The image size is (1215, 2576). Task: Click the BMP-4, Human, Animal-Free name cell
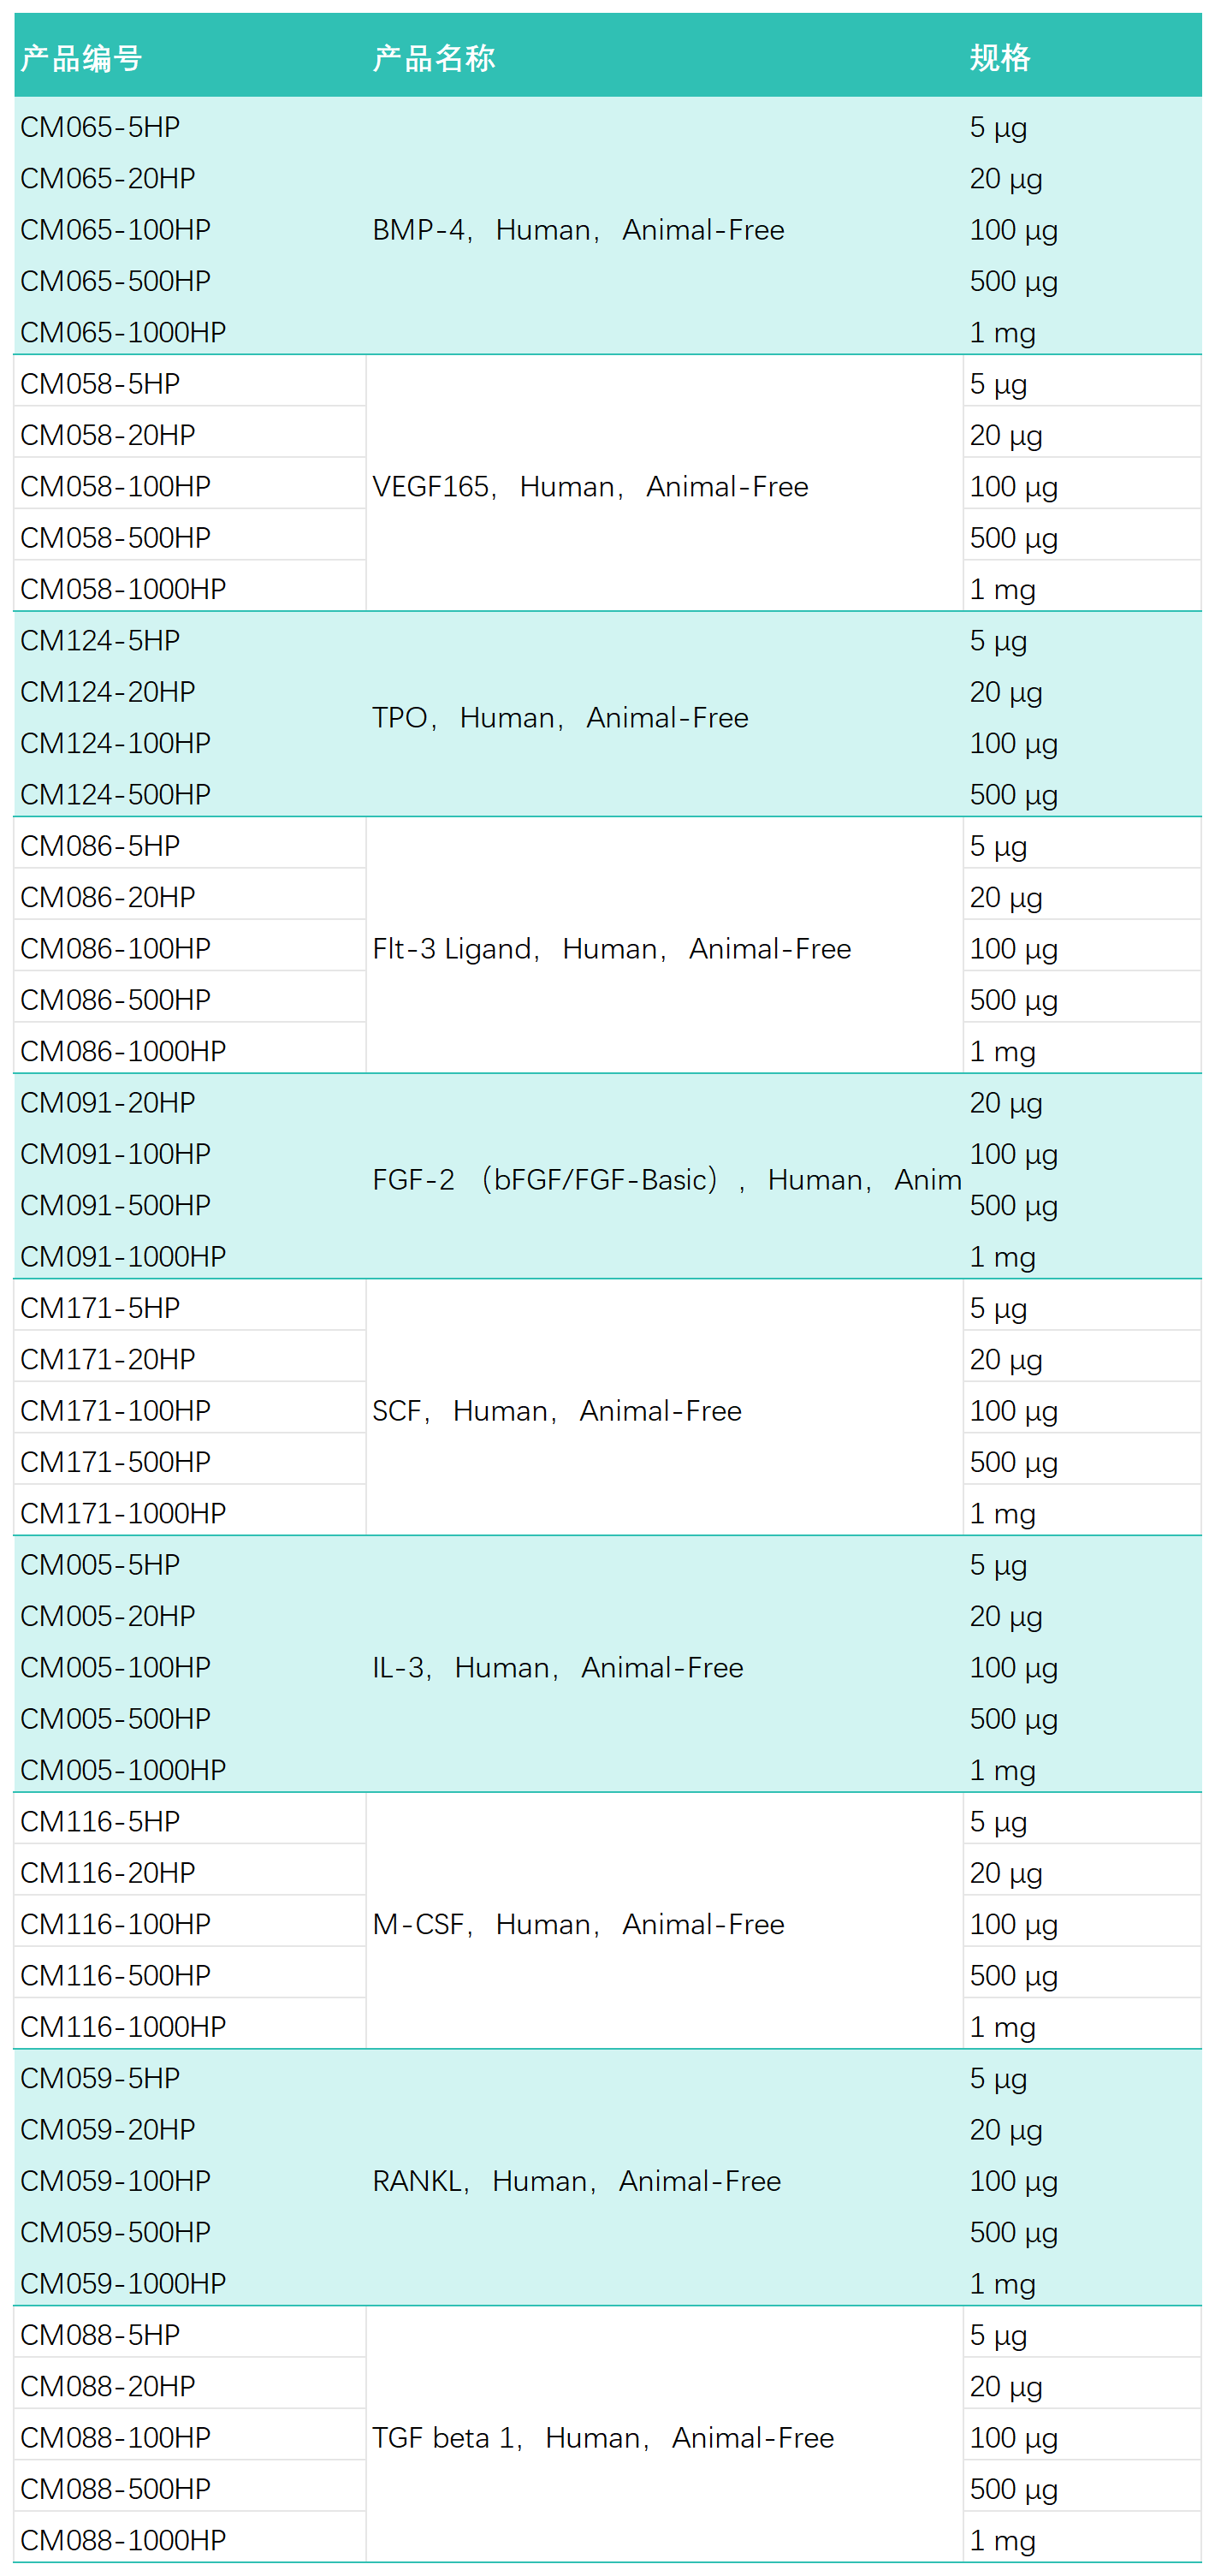coord(578,230)
